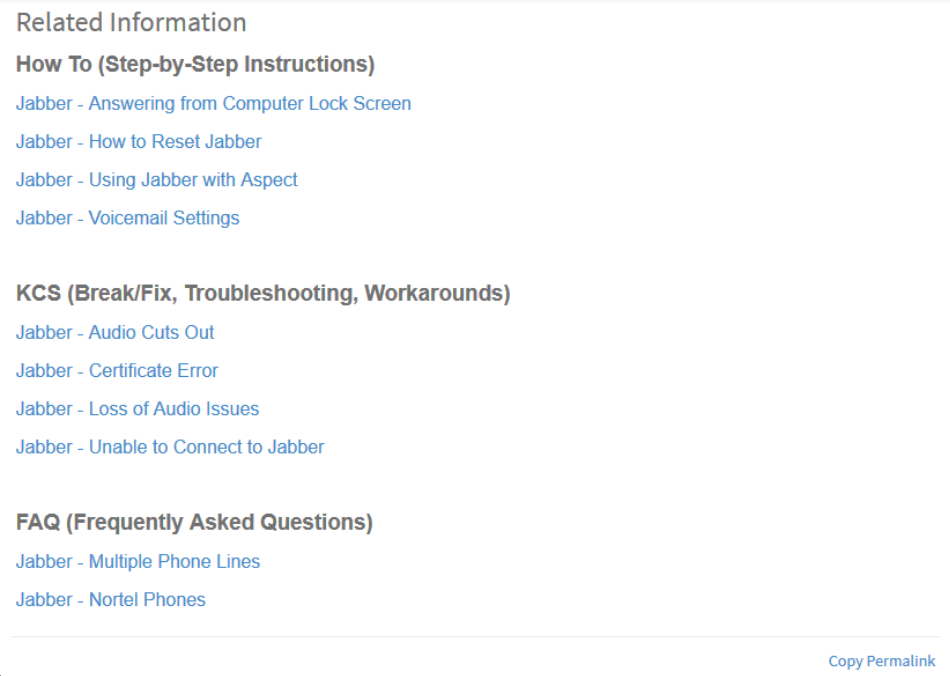Open the Jabber Answering from Computer Lock Screen article
The height and width of the screenshot is (676, 950).
click(x=213, y=103)
